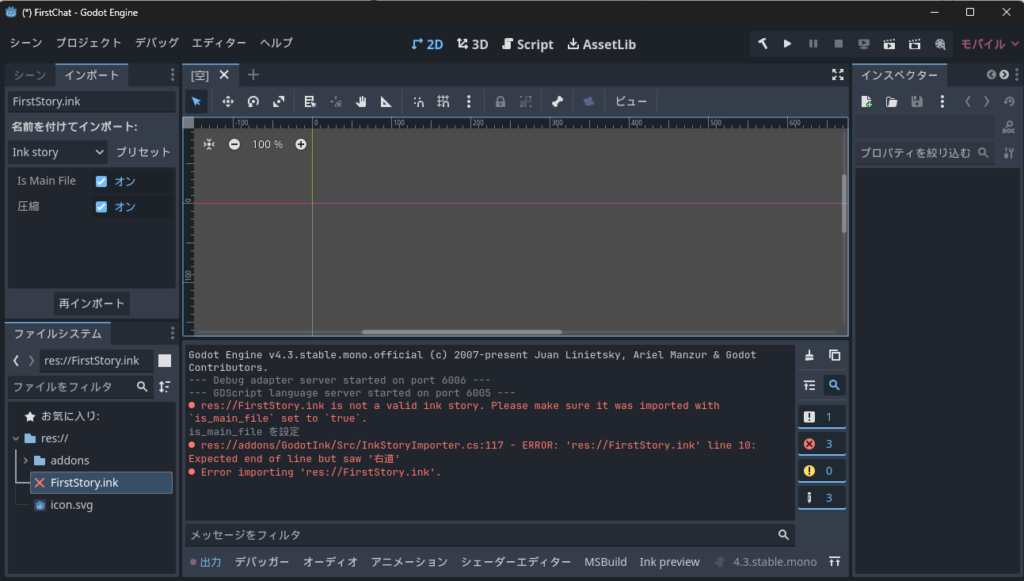Clear output with the broom icon
1024x581 pixels.
click(809, 356)
